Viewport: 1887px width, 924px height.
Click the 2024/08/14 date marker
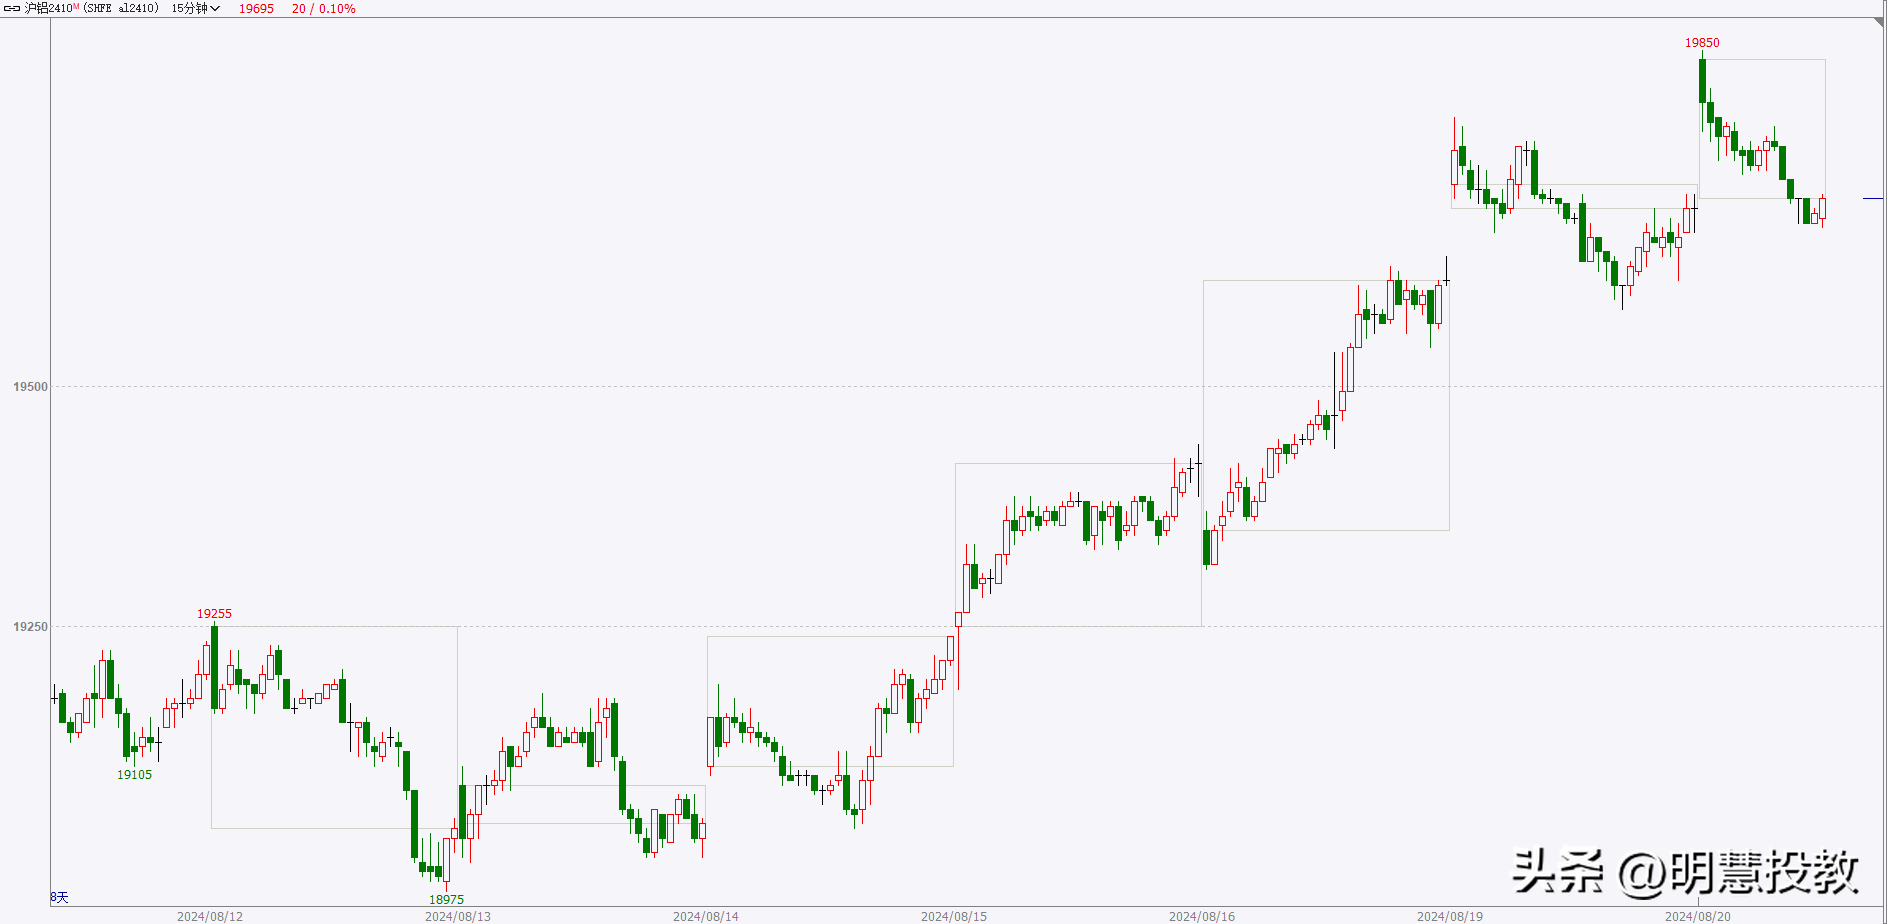706,916
